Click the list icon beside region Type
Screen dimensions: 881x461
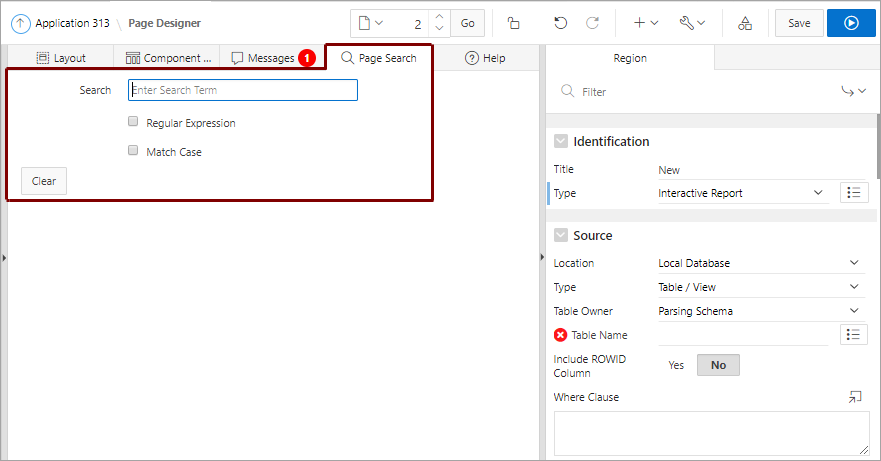pos(853,193)
